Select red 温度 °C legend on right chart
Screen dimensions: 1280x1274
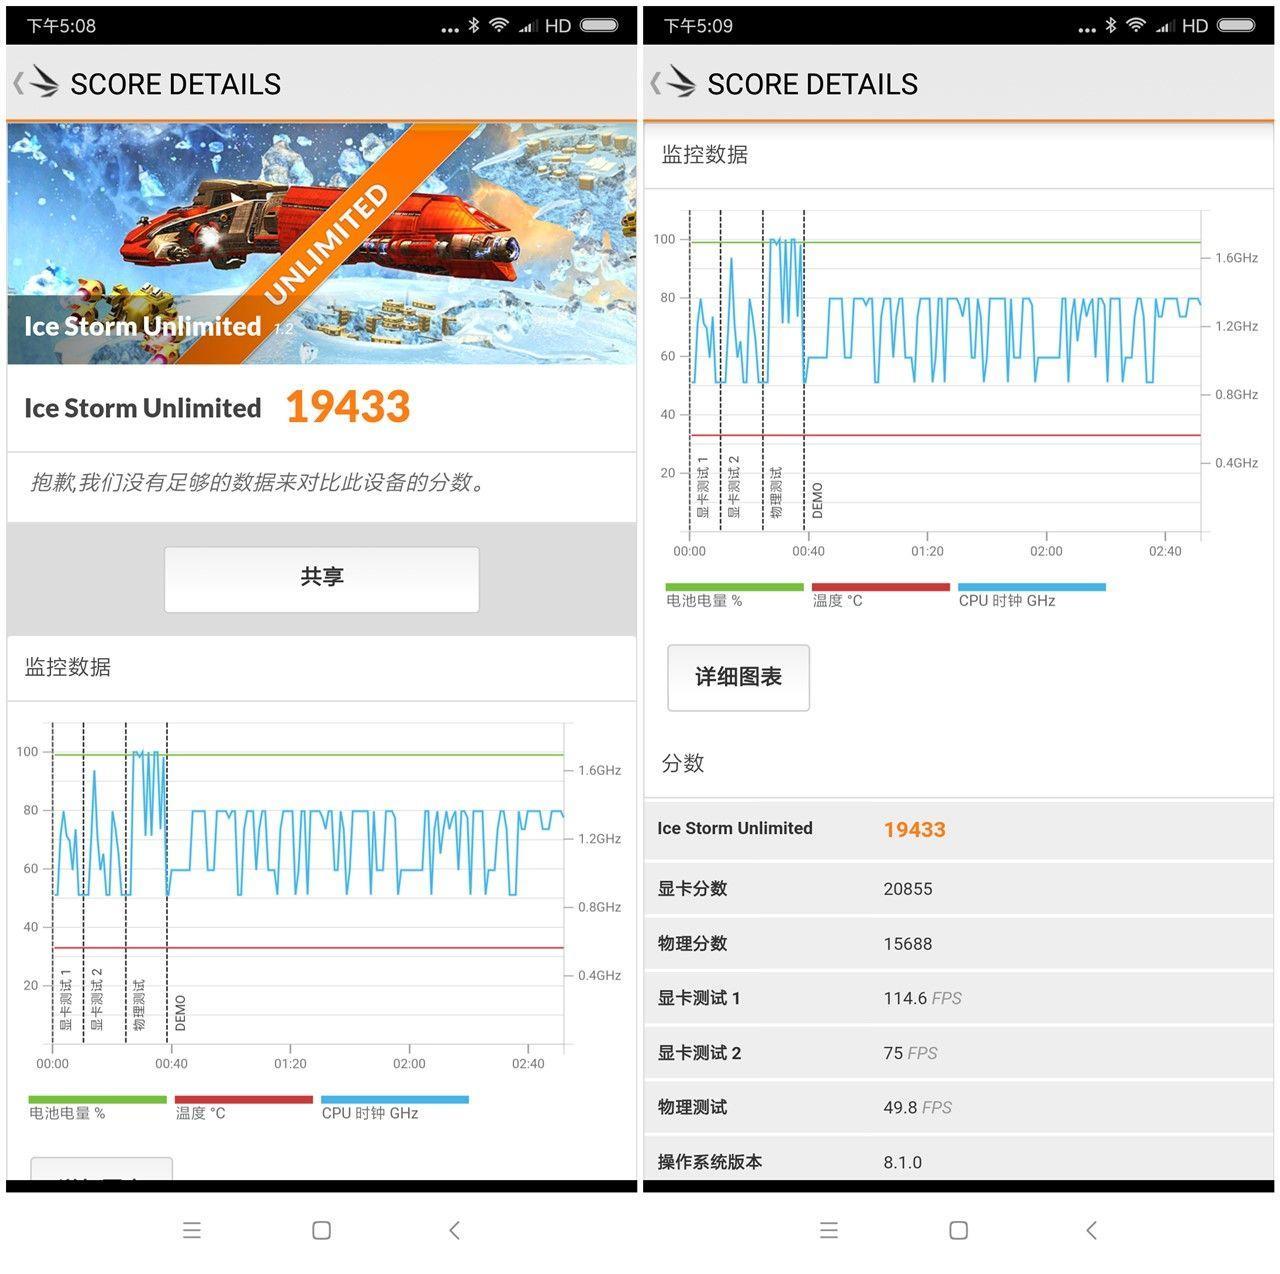coord(880,595)
